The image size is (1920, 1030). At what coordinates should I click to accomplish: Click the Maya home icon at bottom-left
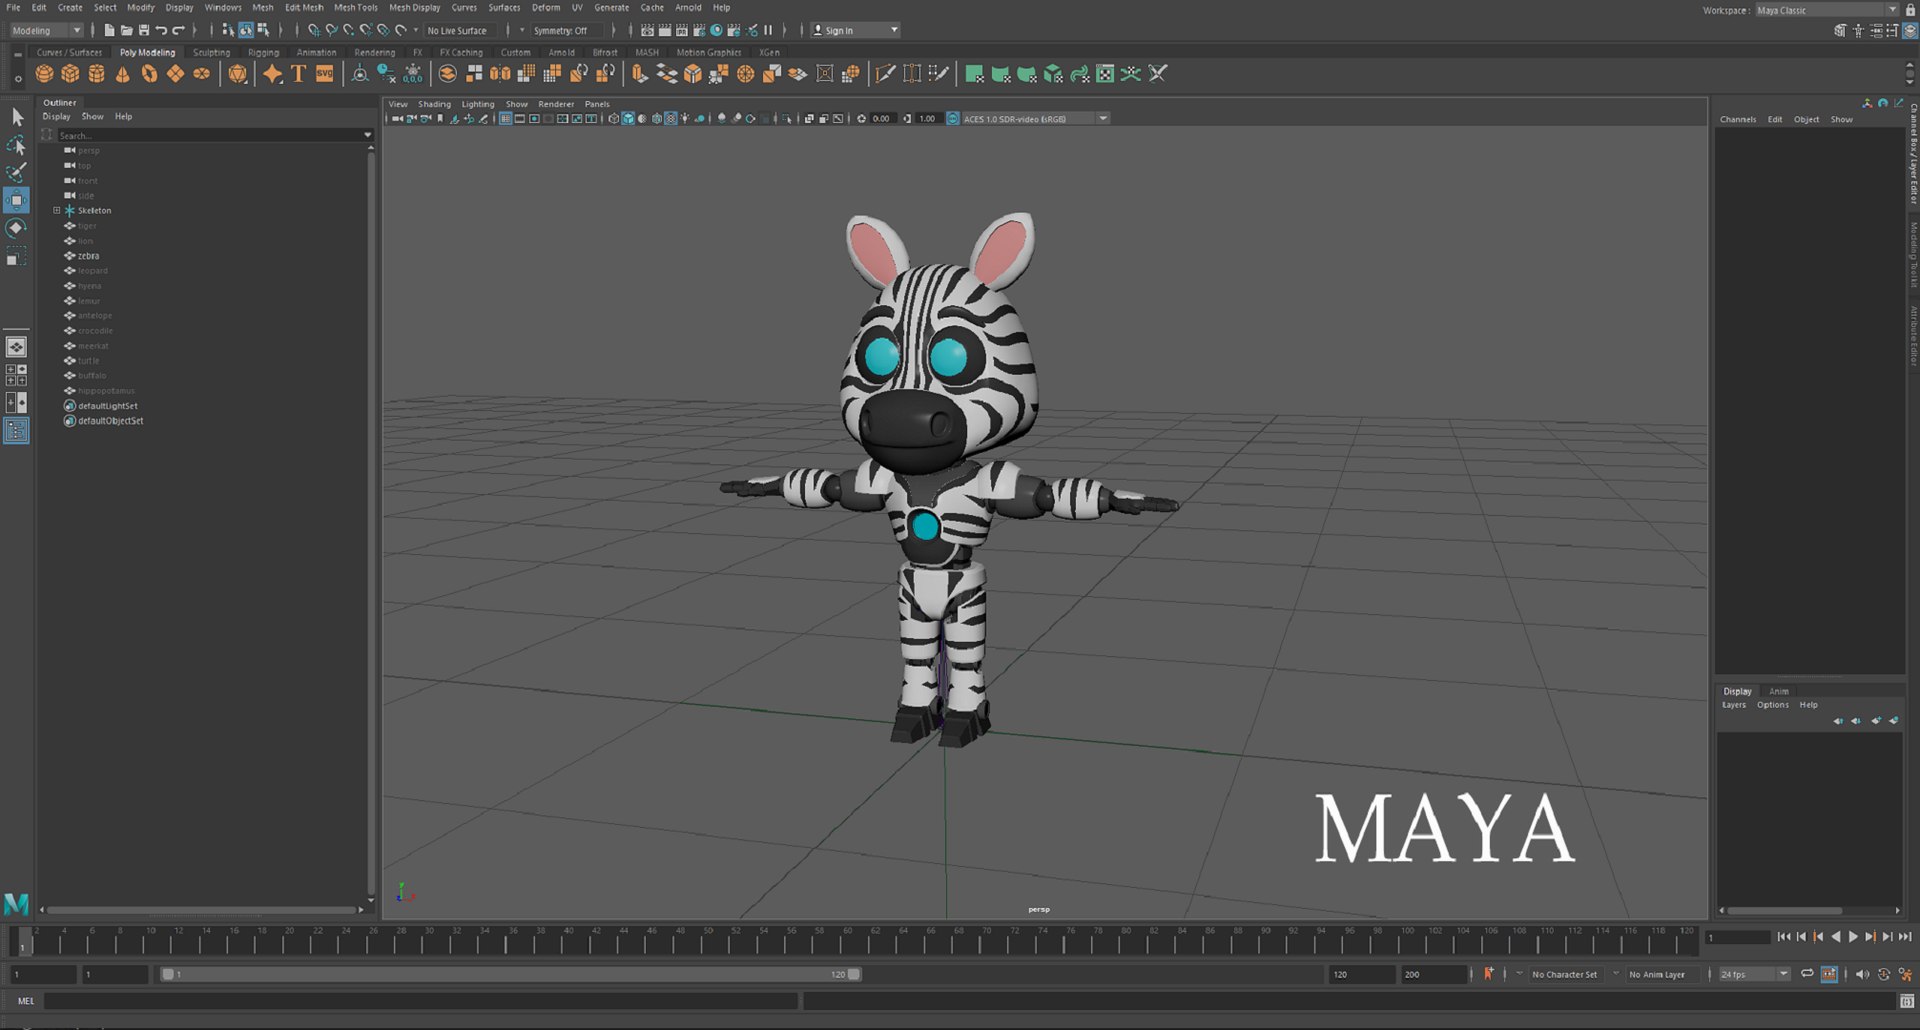(x=16, y=904)
